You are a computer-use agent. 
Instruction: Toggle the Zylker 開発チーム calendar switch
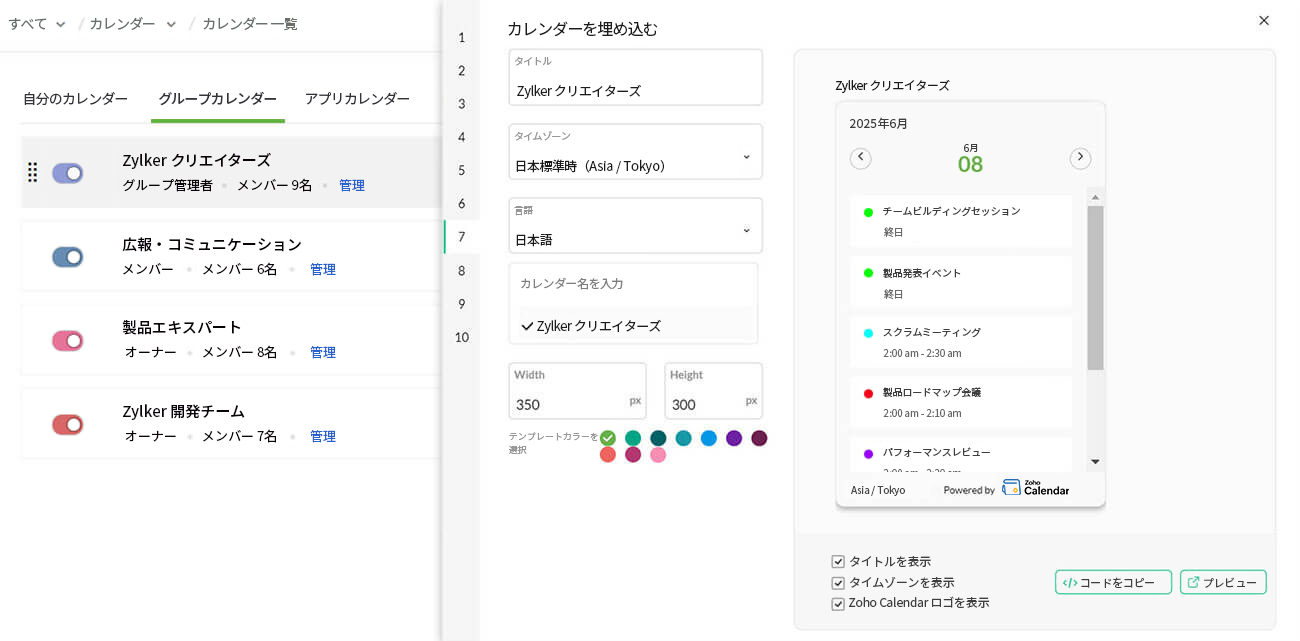68,425
